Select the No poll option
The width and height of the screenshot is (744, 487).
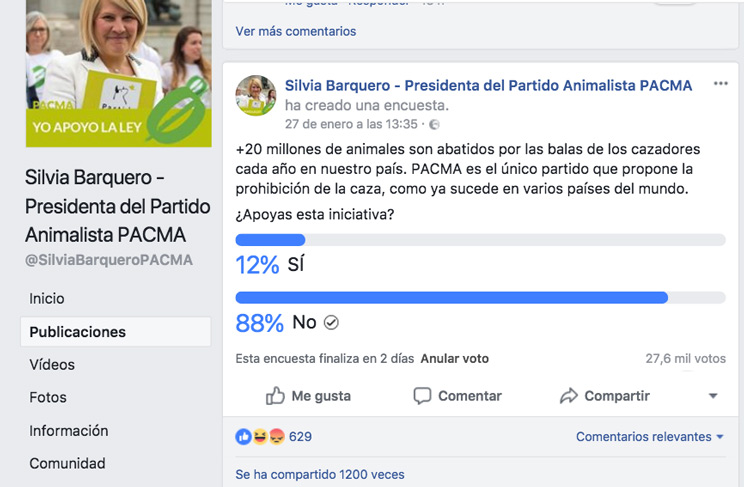303,322
